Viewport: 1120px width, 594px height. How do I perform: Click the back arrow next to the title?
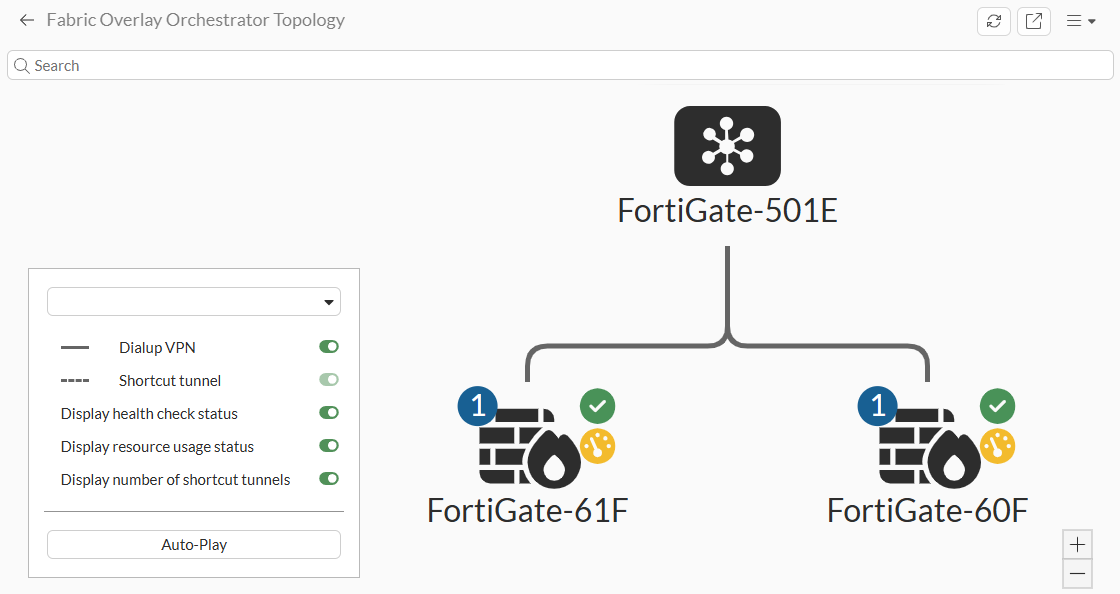(26, 20)
